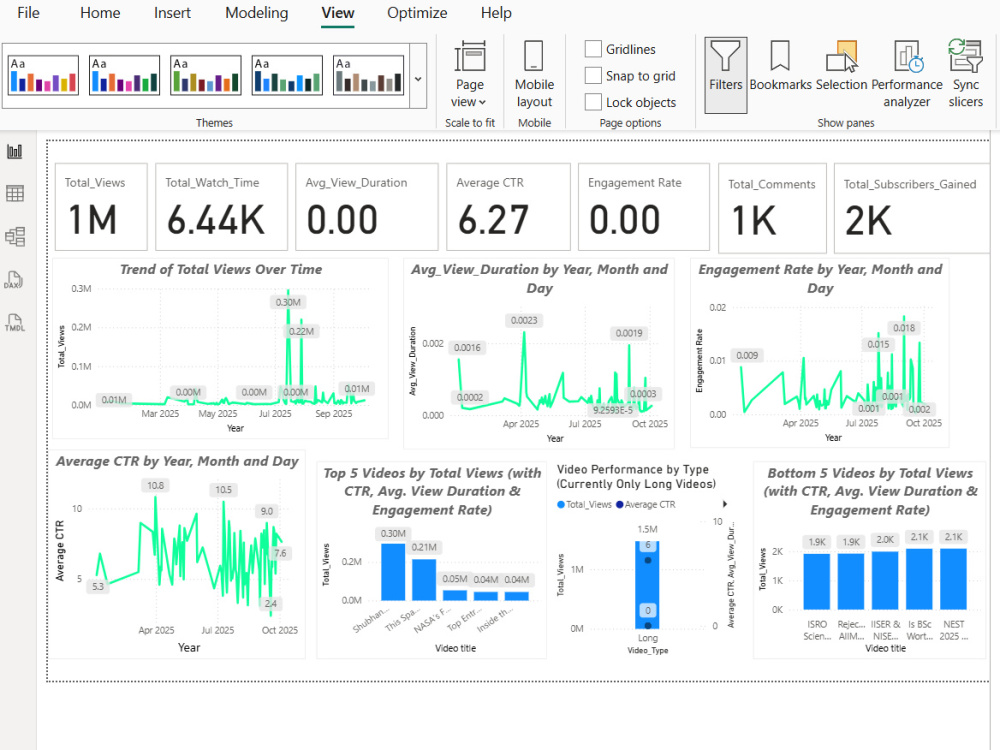Select the Total_Views card
The width and height of the screenshot is (1000, 750).
click(x=101, y=207)
